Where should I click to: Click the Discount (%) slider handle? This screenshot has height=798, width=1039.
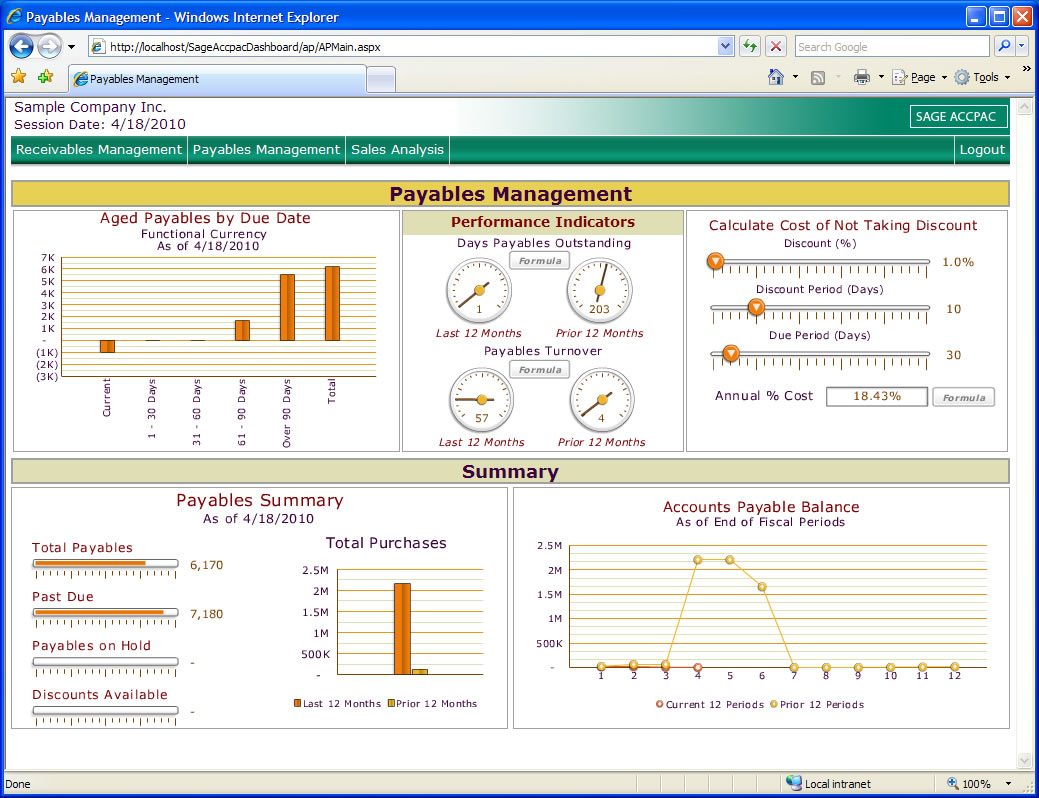(716, 262)
